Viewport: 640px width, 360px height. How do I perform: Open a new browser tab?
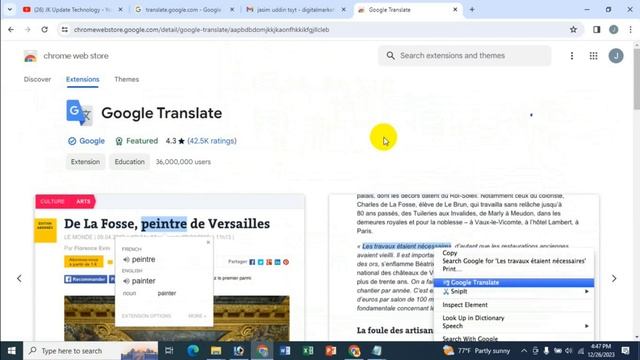[x=472, y=9]
